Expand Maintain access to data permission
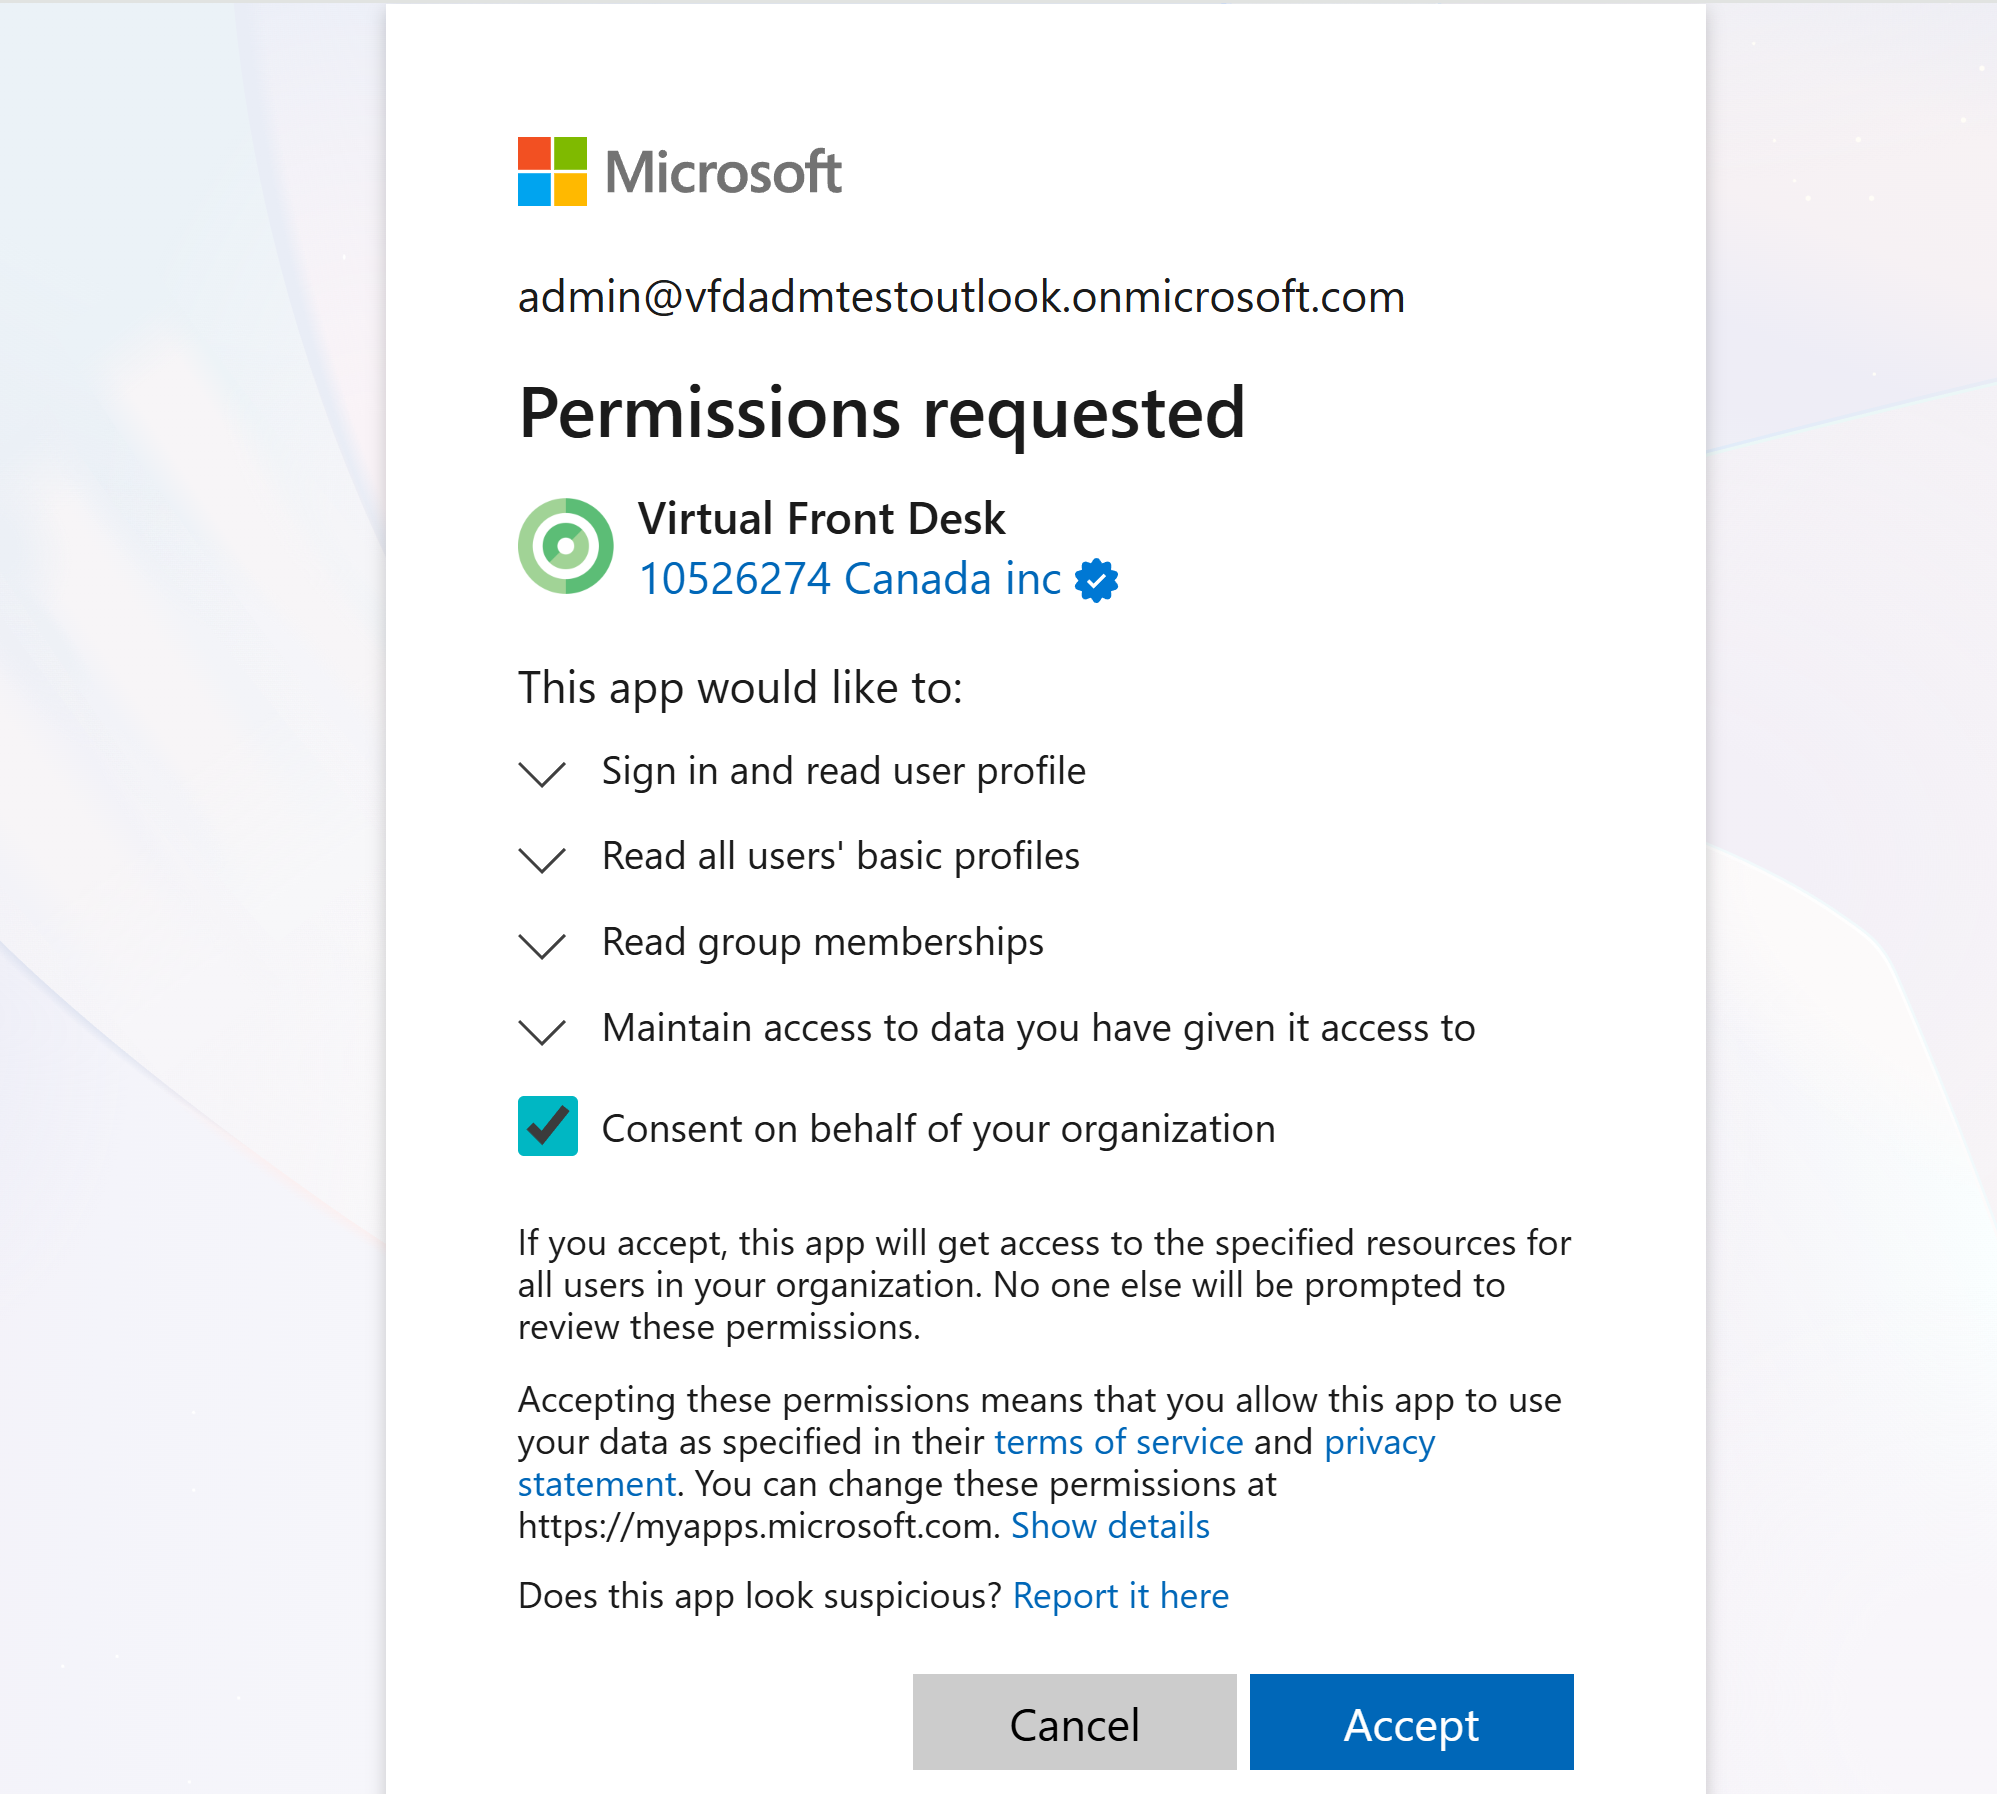The width and height of the screenshot is (1997, 1794). pos(542,1031)
